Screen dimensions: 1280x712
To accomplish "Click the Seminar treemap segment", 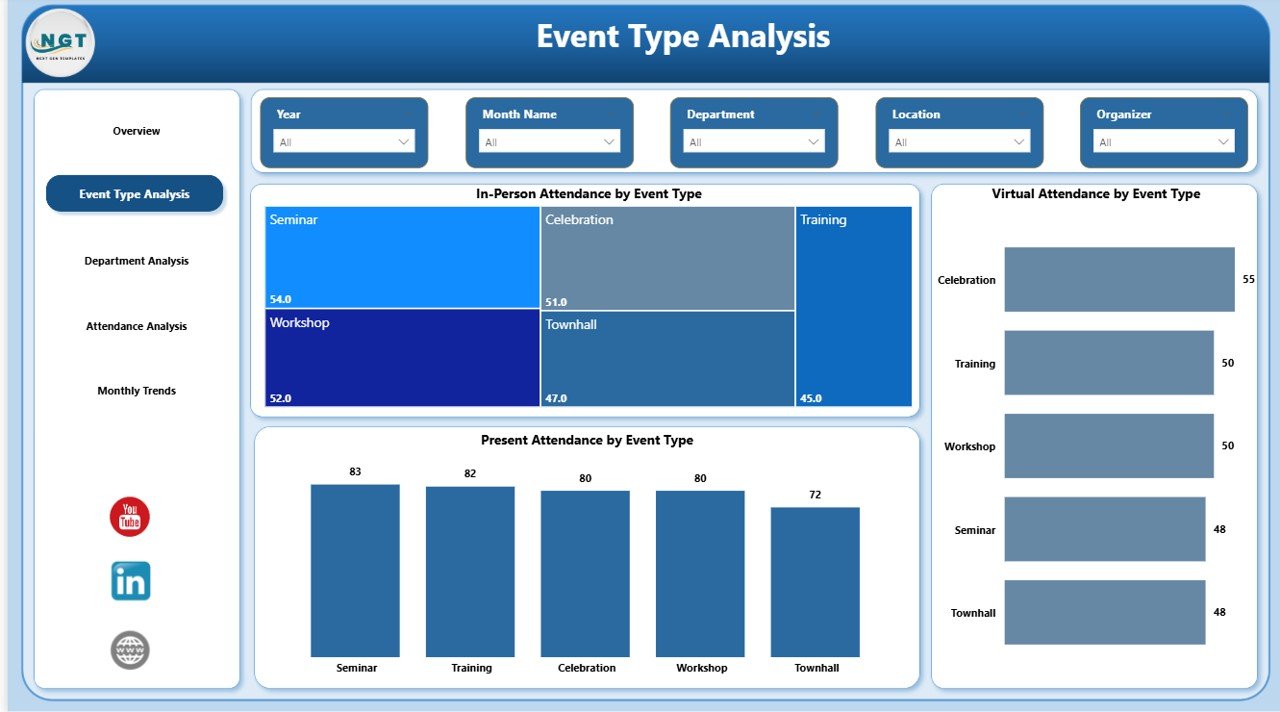I will 400,255.
